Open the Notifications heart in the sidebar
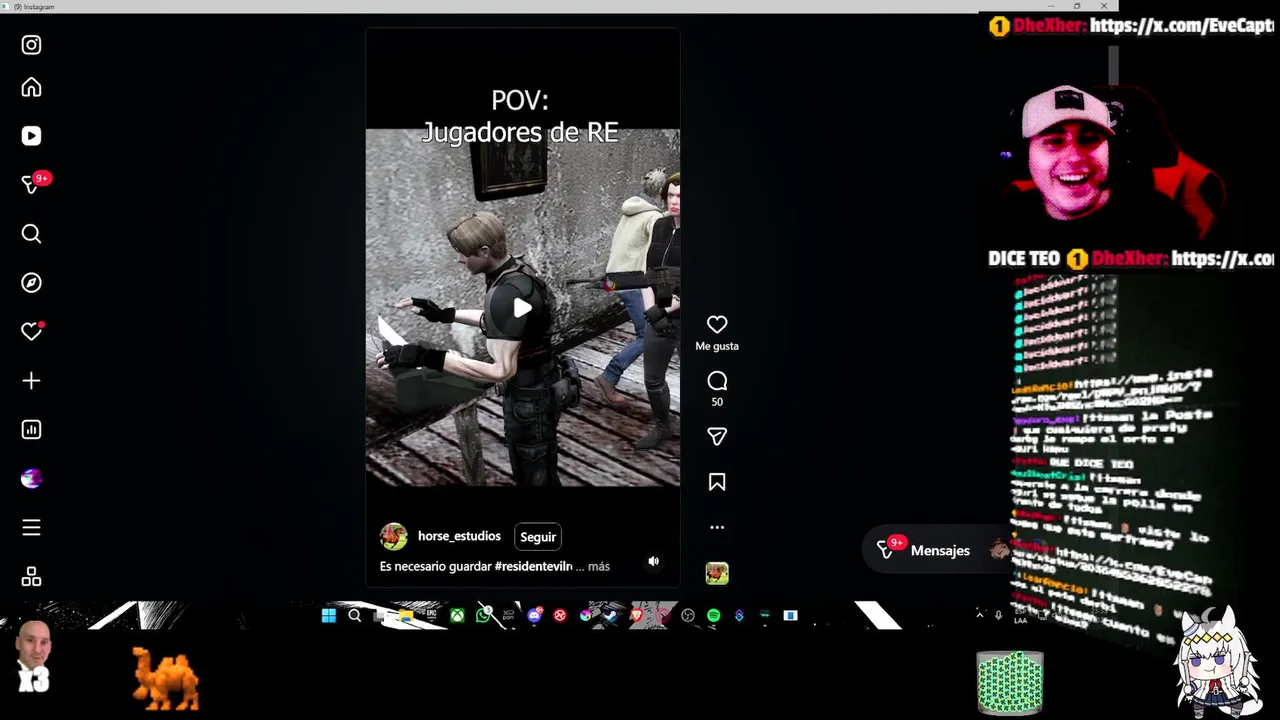The height and width of the screenshot is (720, 1280). coord(32,331)
